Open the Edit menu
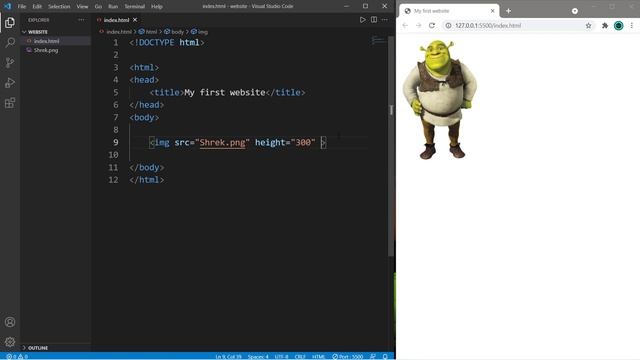 click(37, 7)
